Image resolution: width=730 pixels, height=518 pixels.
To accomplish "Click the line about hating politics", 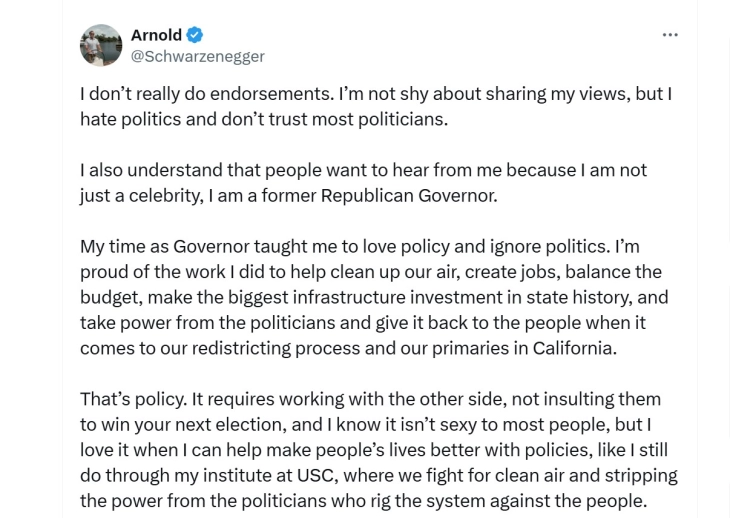I will click(264, 120).
